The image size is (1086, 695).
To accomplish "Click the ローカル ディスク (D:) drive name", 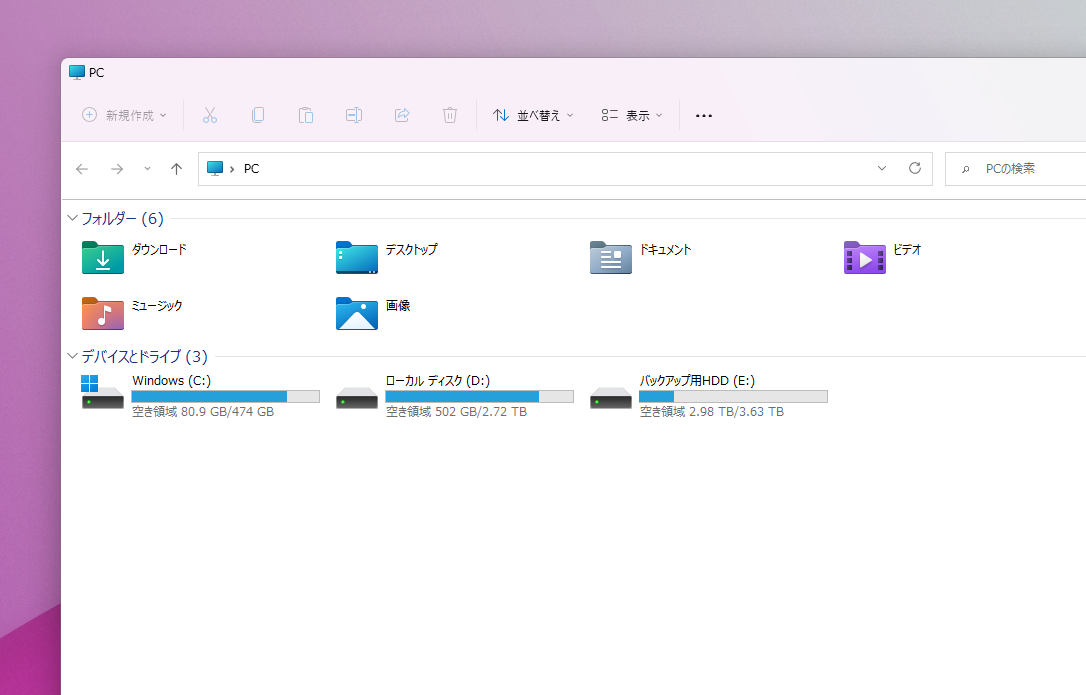I will click(x=438, y=380).
